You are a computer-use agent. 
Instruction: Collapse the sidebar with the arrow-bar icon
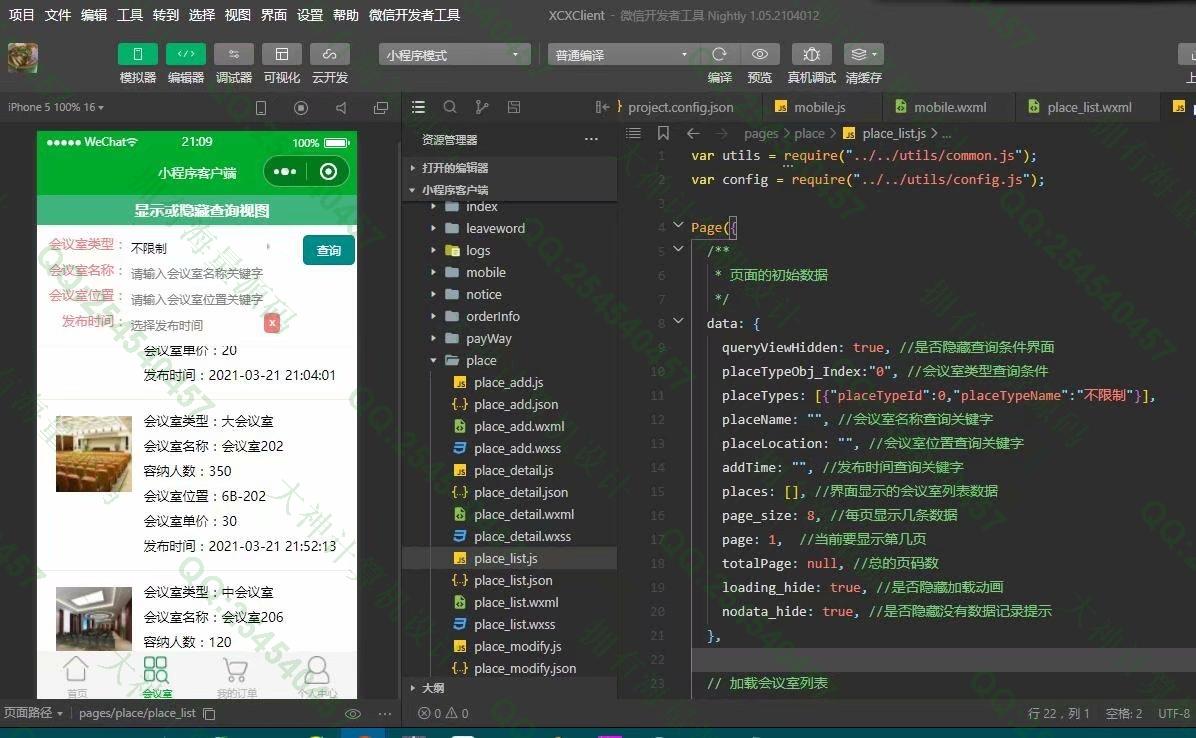tap(602, 107)
